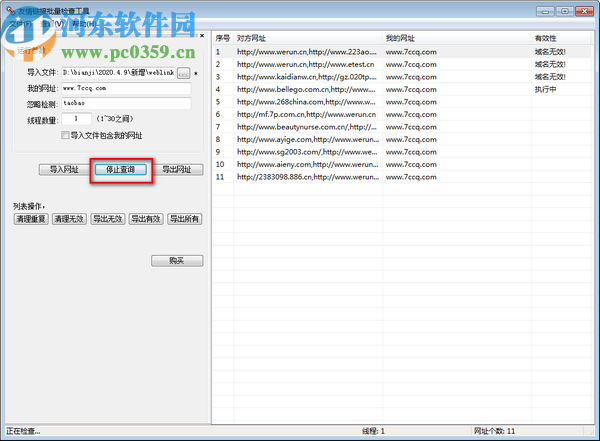The width and height of the screenshot is (600, 441).
Task: Click the 导出网址 button
Action: (177, 170)
